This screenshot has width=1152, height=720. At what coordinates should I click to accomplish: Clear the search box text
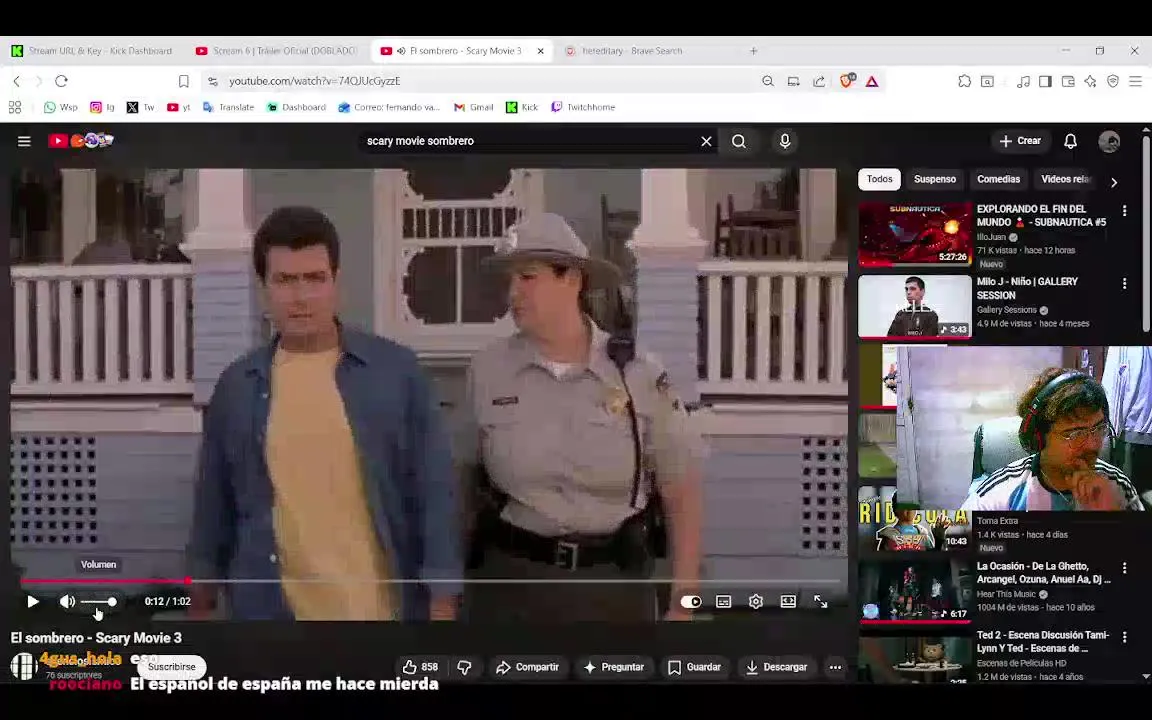[706, 141]
